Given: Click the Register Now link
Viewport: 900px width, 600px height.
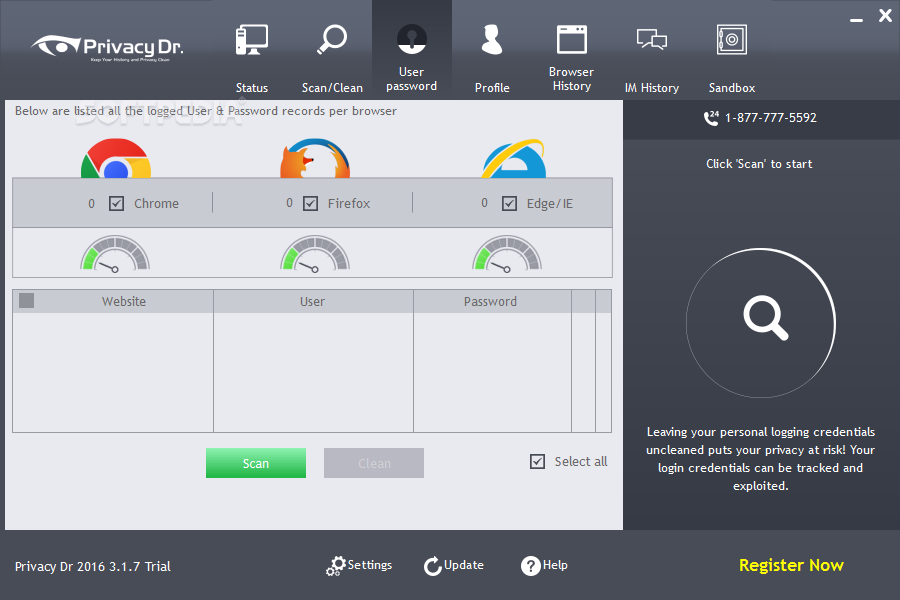Looking at the screenshot, I should pyautogui.click(x=791, y=566).
